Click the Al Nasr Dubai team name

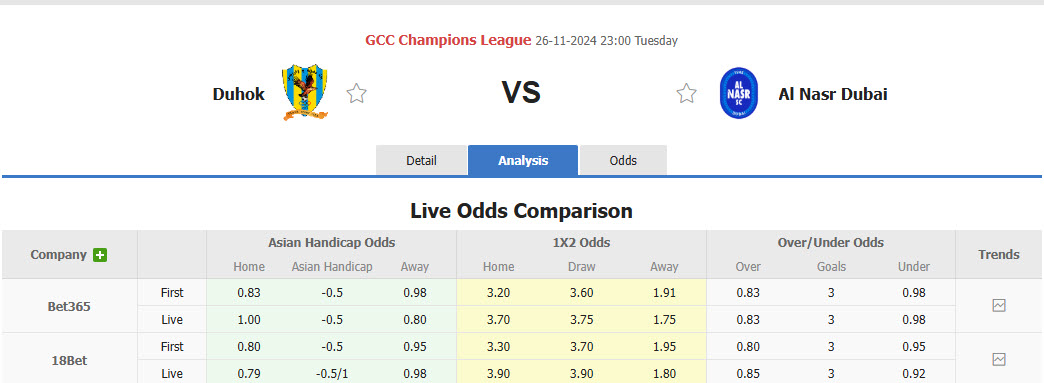coord(833,94)
